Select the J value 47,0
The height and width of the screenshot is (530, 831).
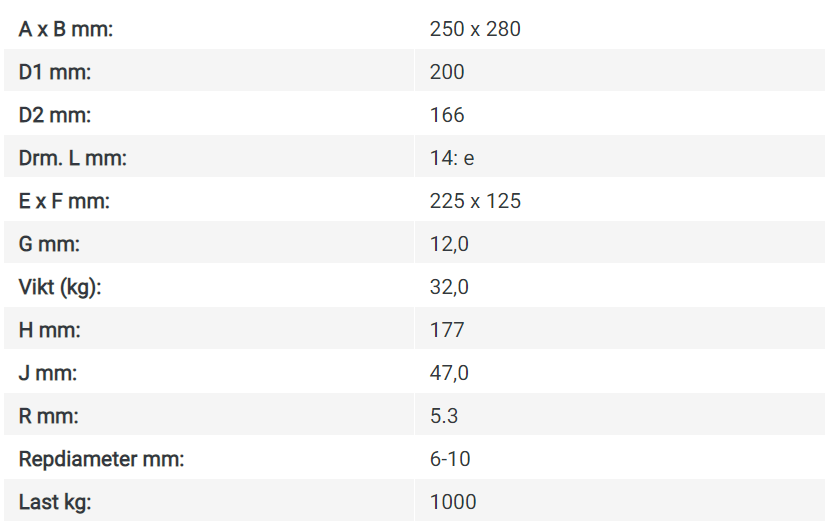click(x=449, y=373)
